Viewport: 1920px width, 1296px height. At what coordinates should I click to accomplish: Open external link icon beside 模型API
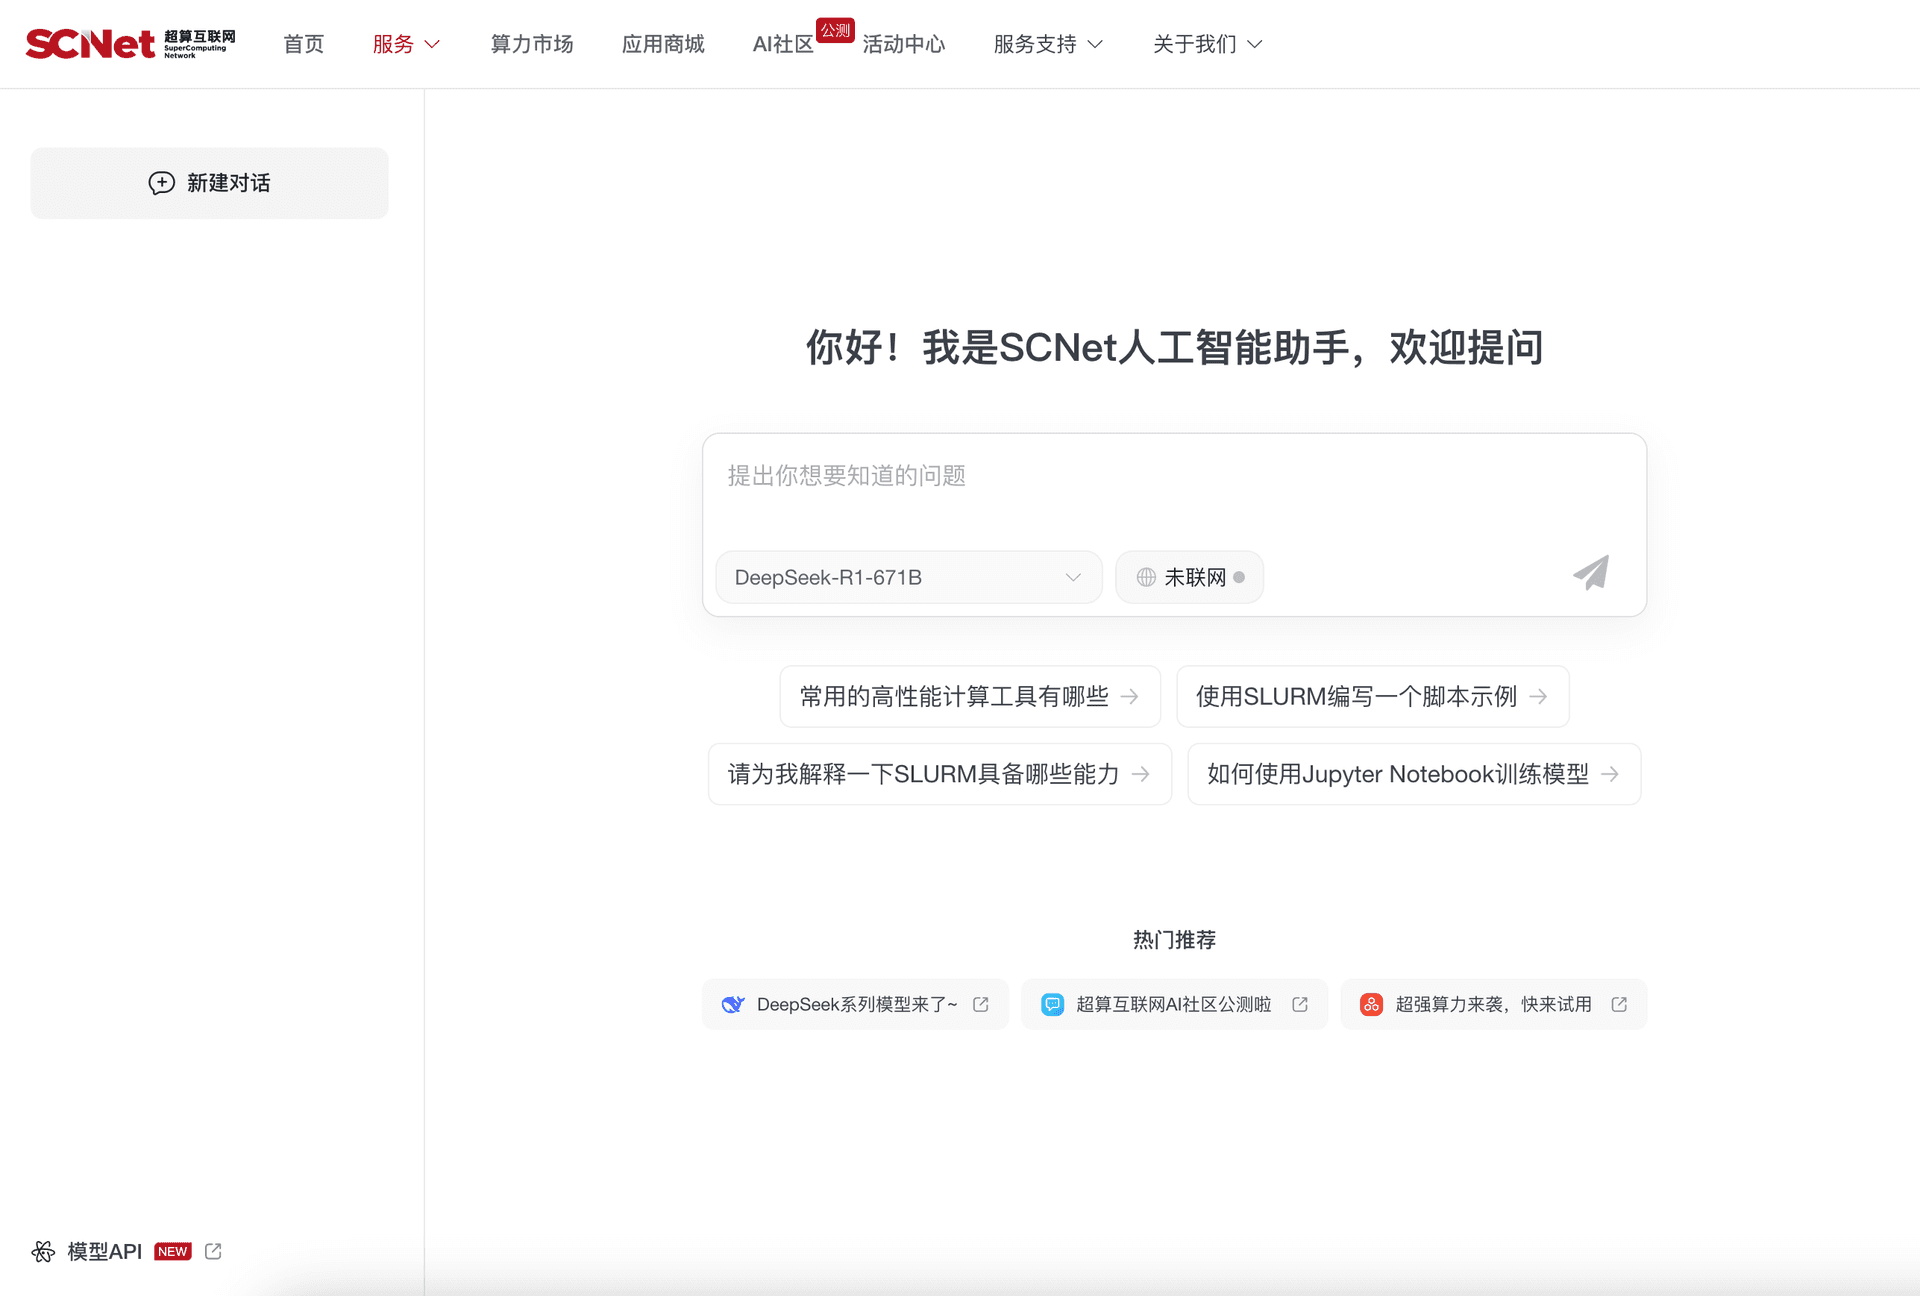click(x=213, y=1251)
